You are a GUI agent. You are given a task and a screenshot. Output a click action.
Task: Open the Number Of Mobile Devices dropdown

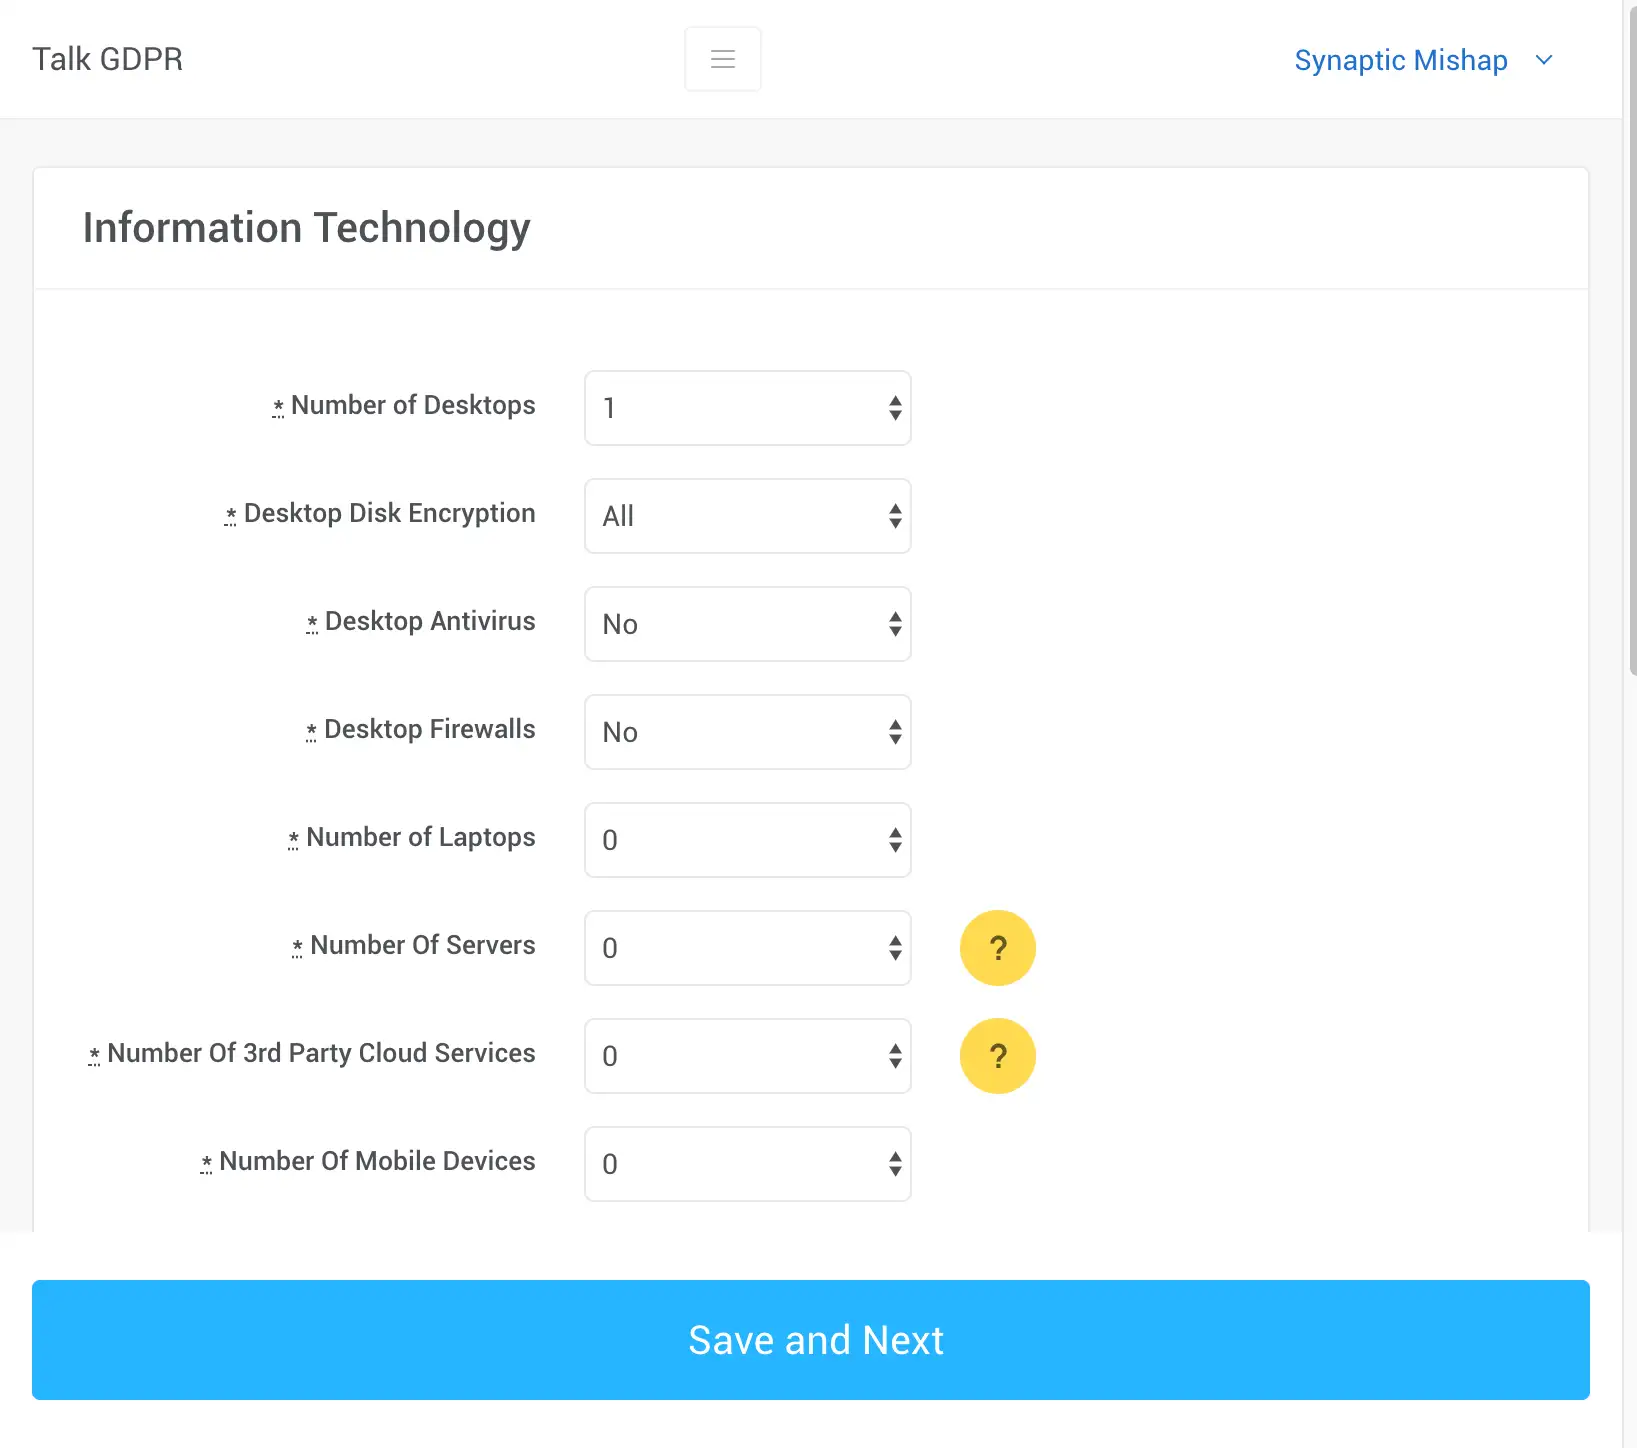point(747,1164)
